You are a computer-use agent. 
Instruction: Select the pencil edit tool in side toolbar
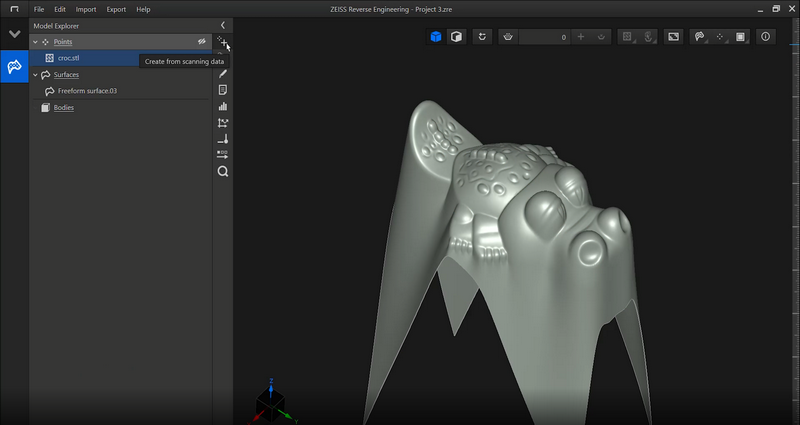[x=223, y=74]
